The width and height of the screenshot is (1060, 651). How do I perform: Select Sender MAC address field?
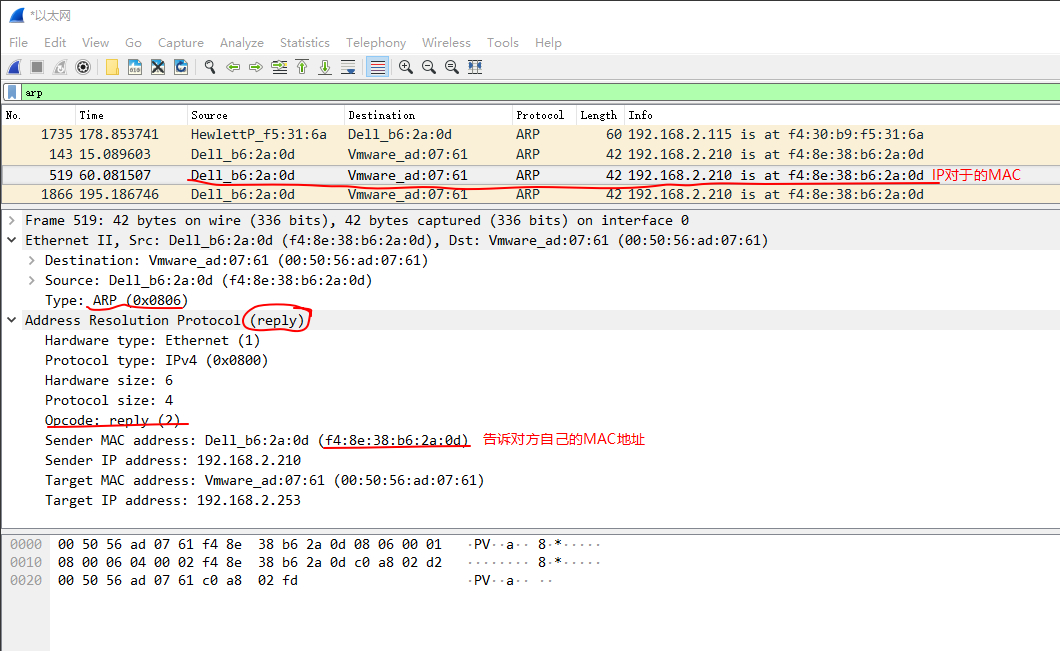coord(256,441)
